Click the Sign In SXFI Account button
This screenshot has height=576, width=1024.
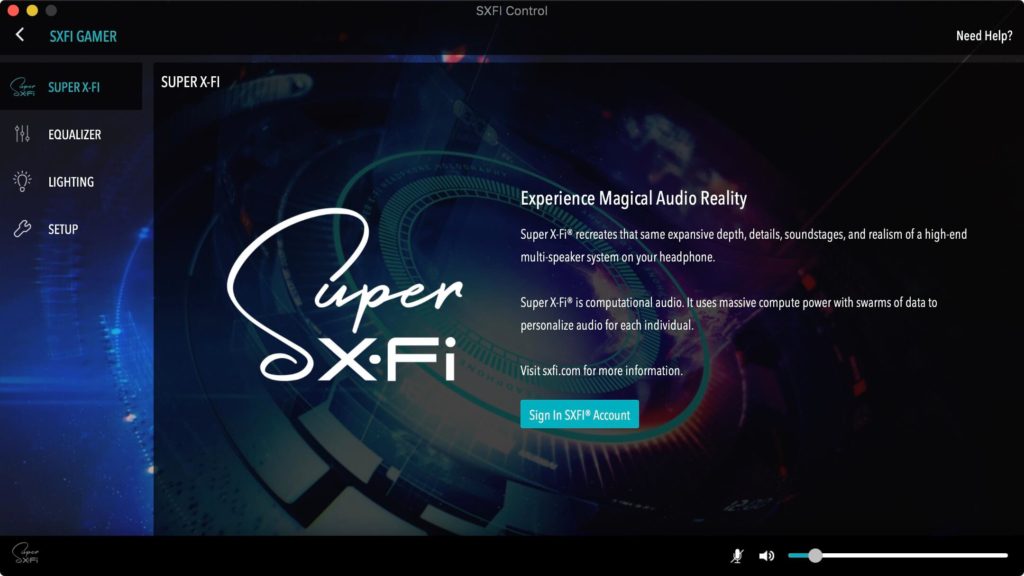pyautogui.click(x=580, y=413)
